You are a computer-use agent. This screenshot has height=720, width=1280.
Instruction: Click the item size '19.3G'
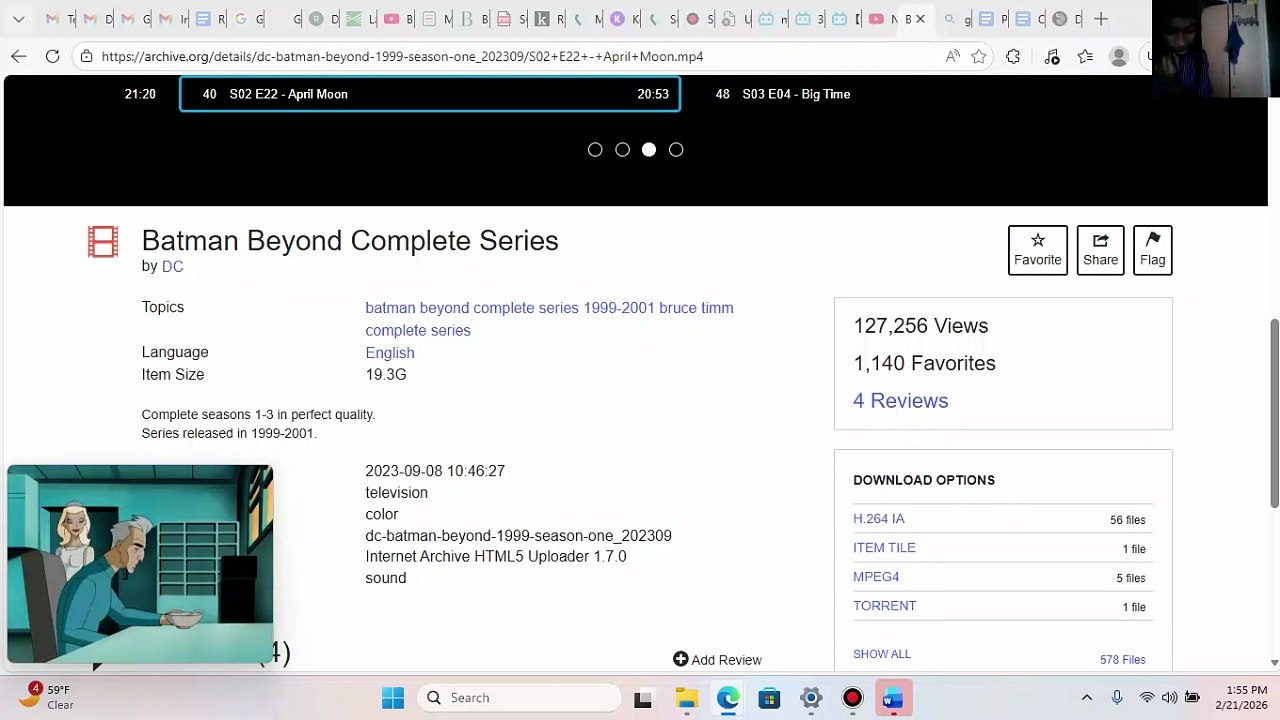386,375
